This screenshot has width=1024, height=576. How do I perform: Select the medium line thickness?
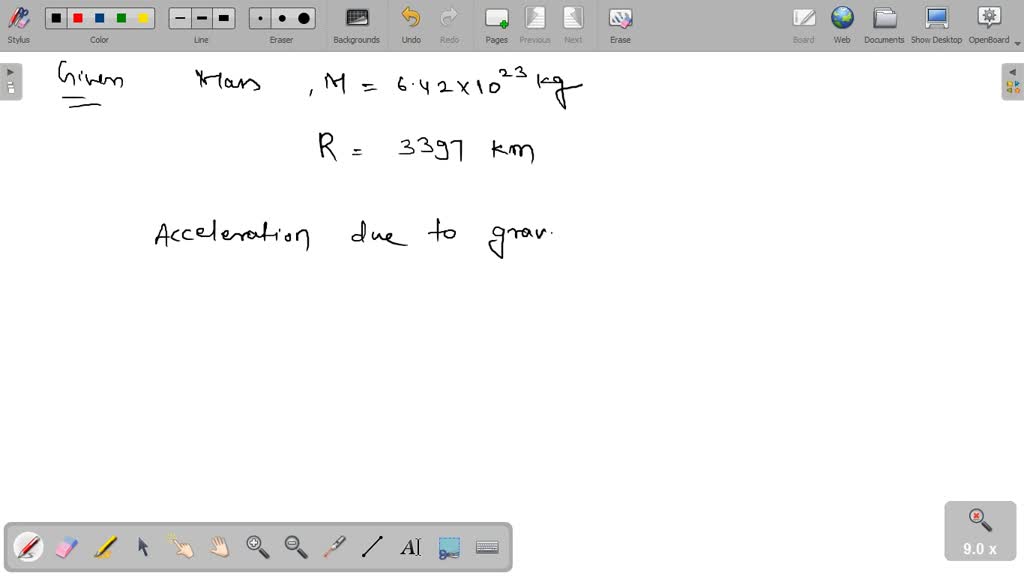(201, 17)
